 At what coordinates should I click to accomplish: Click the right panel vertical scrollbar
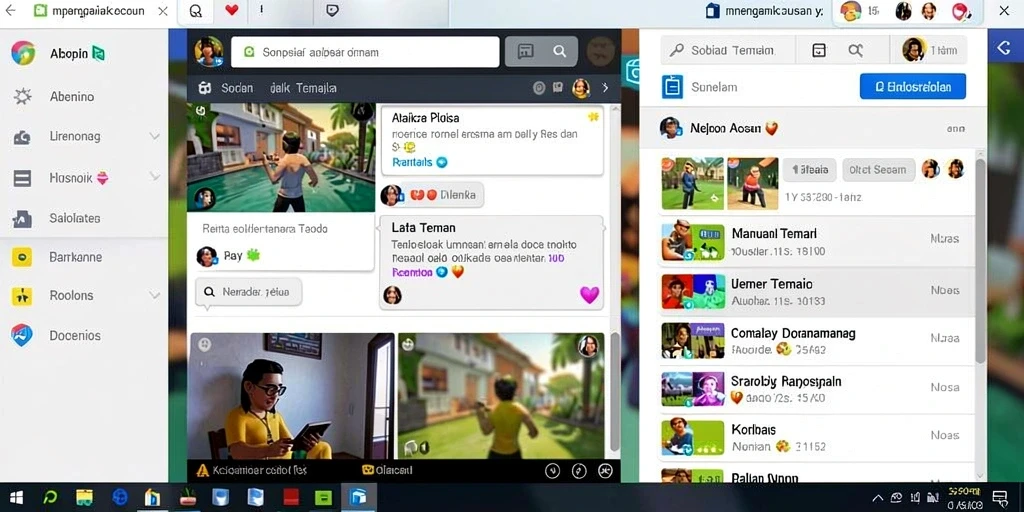pyautogui.click(x=980, y=261)
